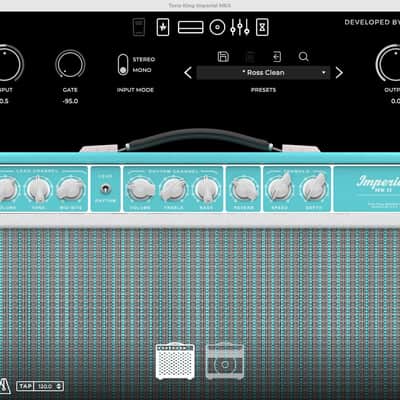Screen dimensions: 400x400
Task: Click the tempo value field 120.0
Action: (x=45, y=386)
